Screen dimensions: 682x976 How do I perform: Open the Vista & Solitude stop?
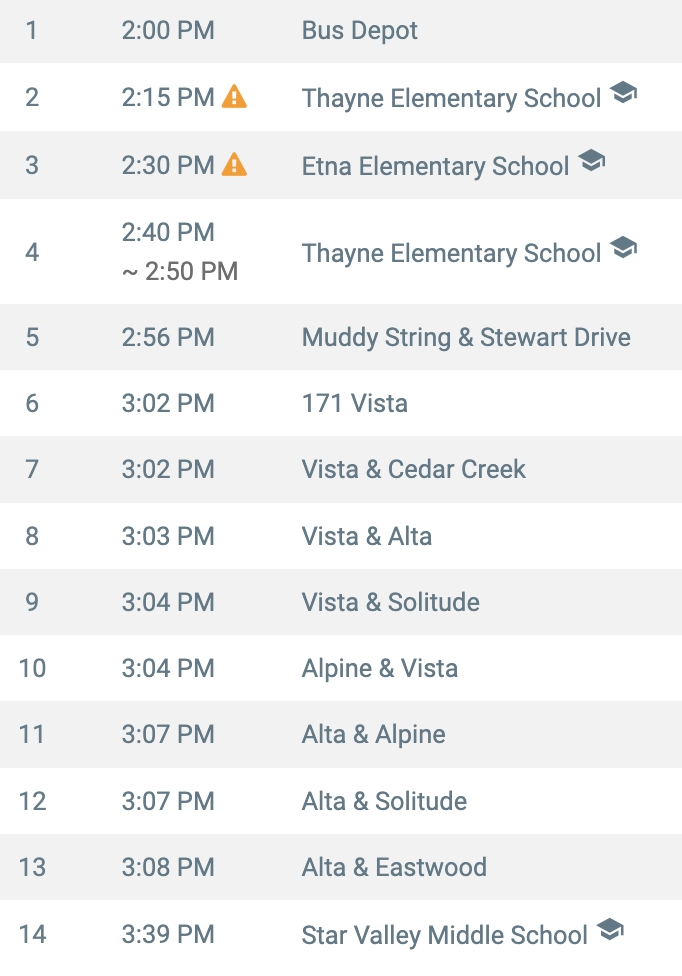[x=341, y=602]
